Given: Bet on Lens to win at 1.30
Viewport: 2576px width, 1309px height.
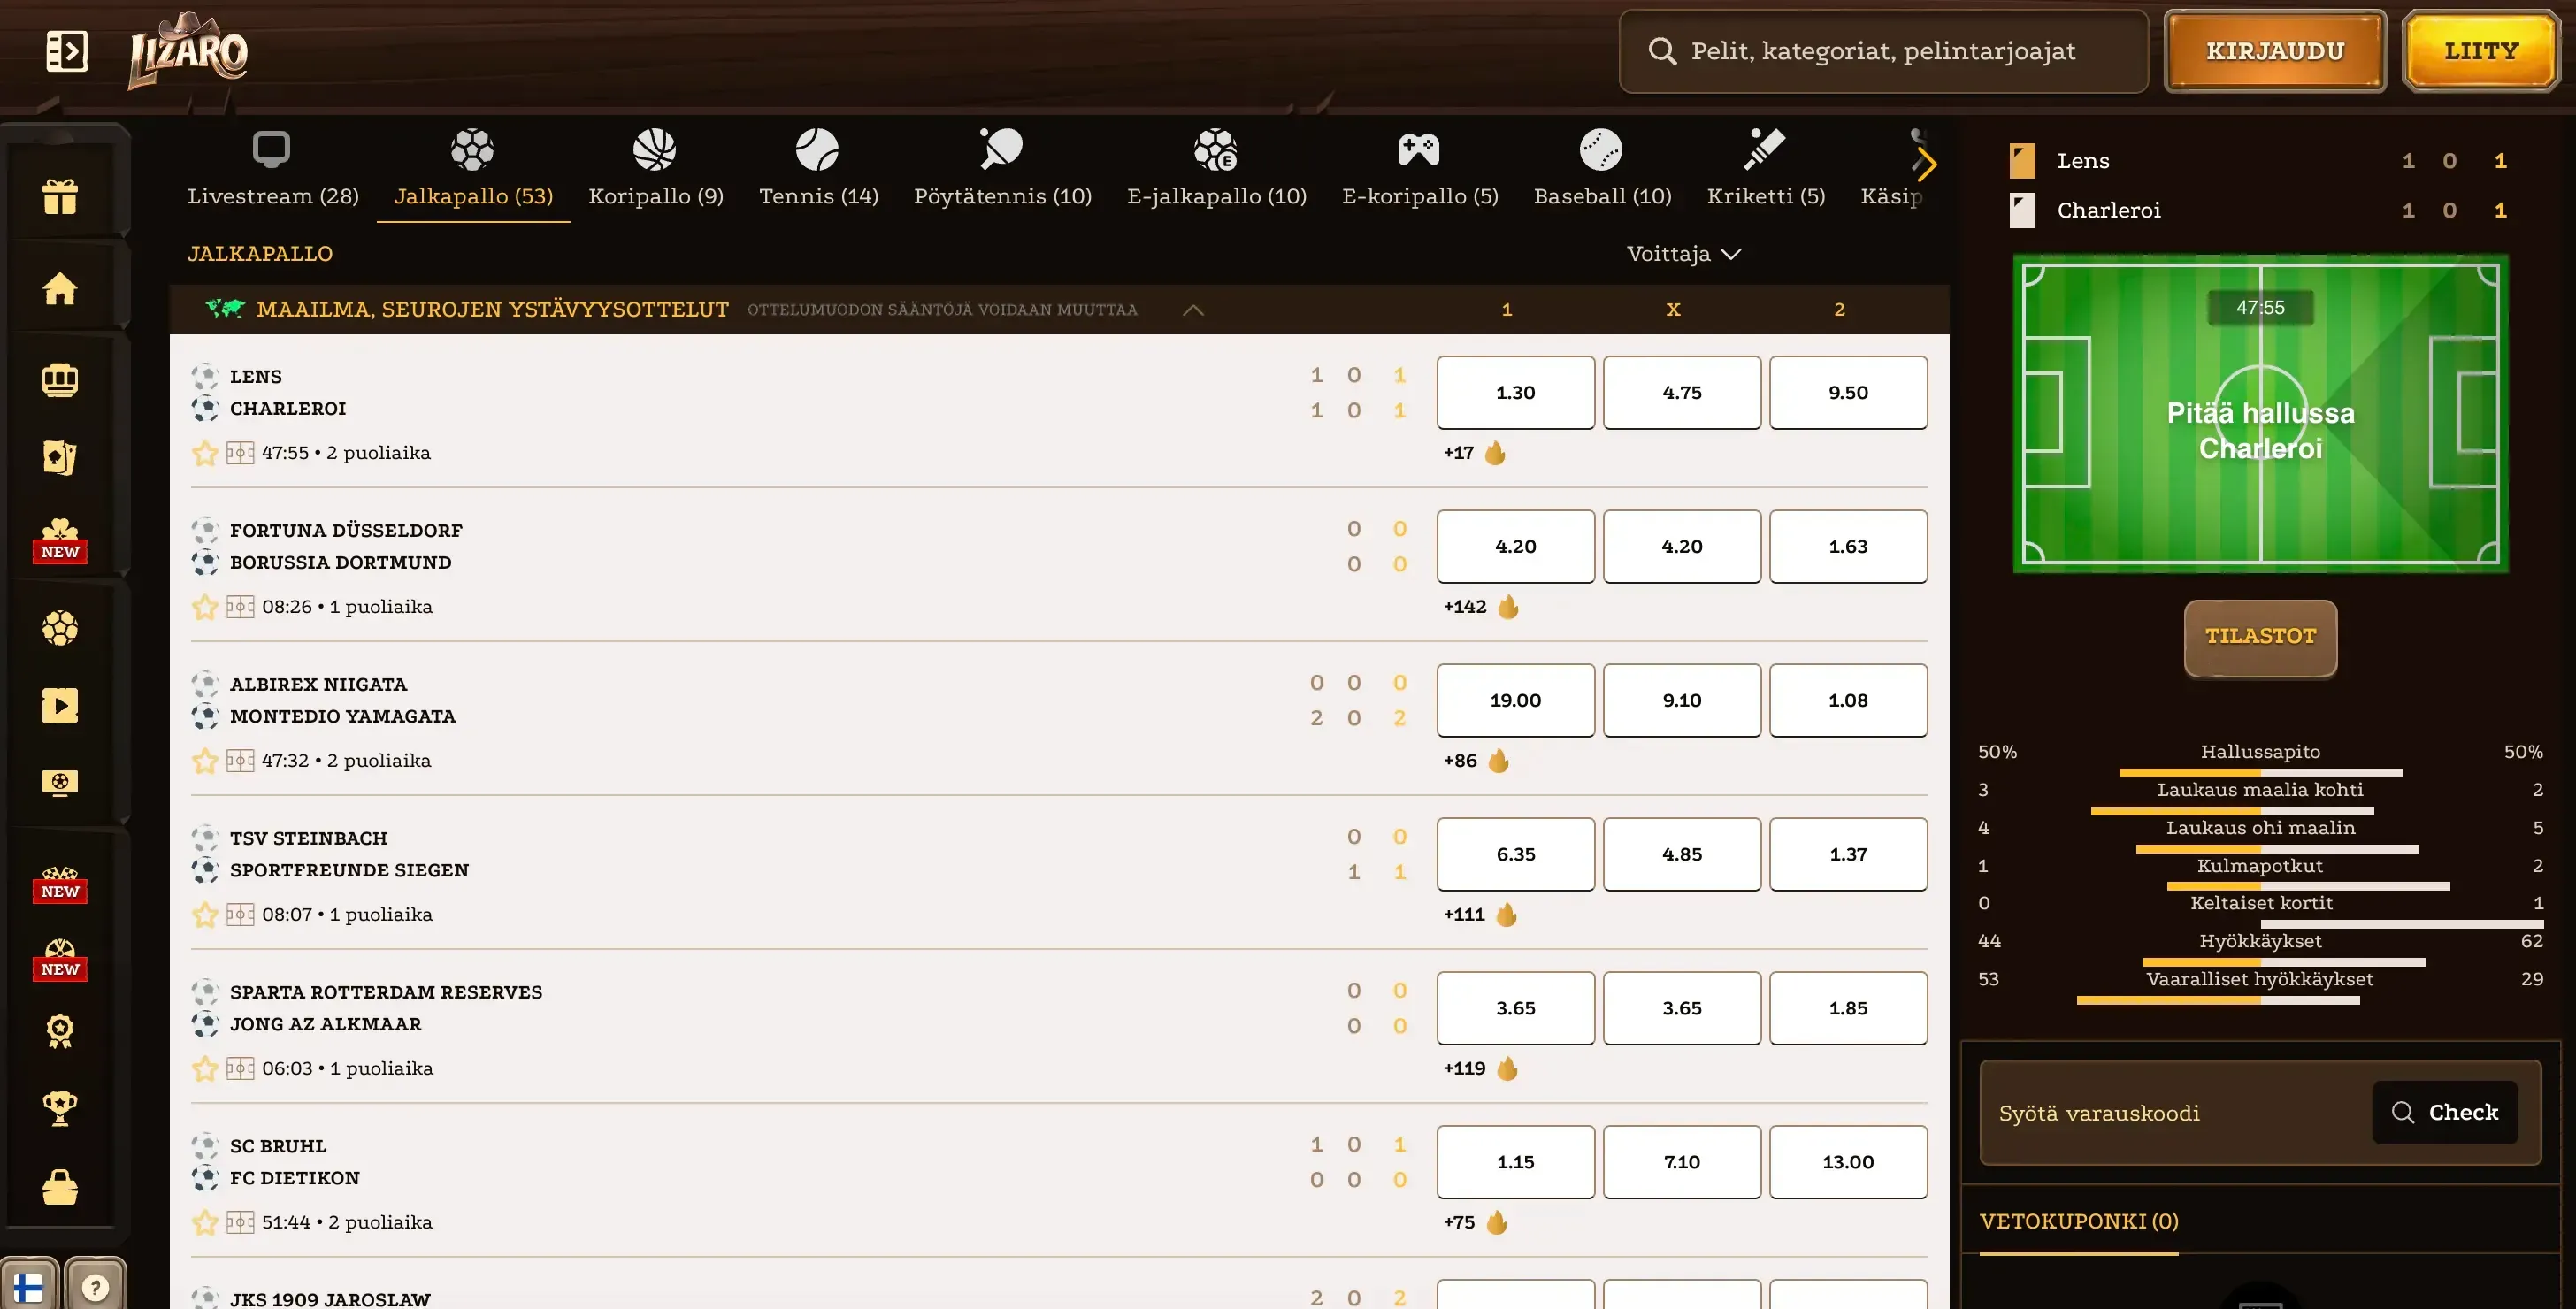Looking at the screenshot, I should coord(1515,393).
